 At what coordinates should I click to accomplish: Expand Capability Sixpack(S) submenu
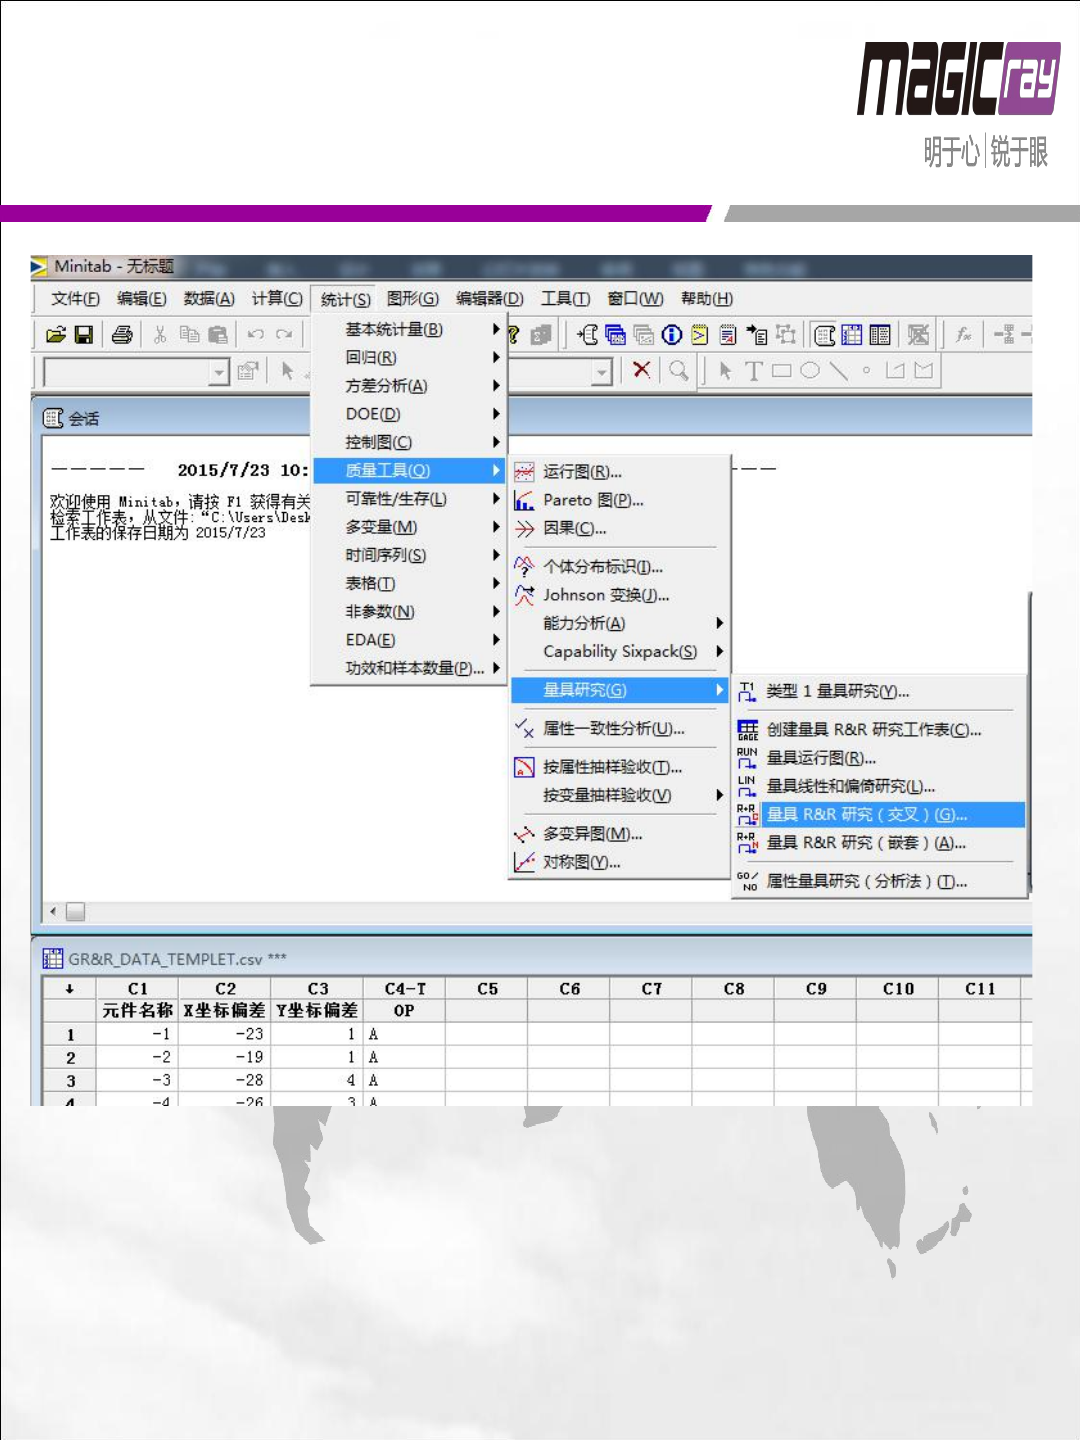point(620,651)
